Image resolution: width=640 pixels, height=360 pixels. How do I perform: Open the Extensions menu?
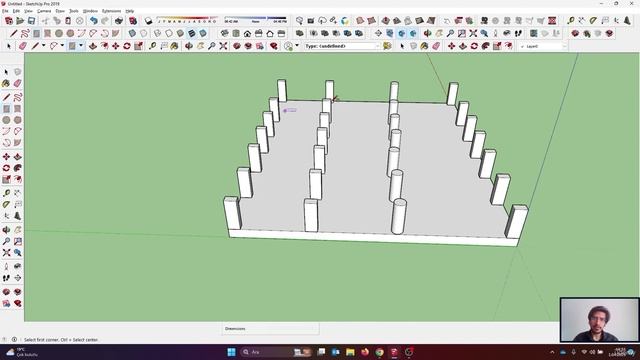click(x=111, y=11)
